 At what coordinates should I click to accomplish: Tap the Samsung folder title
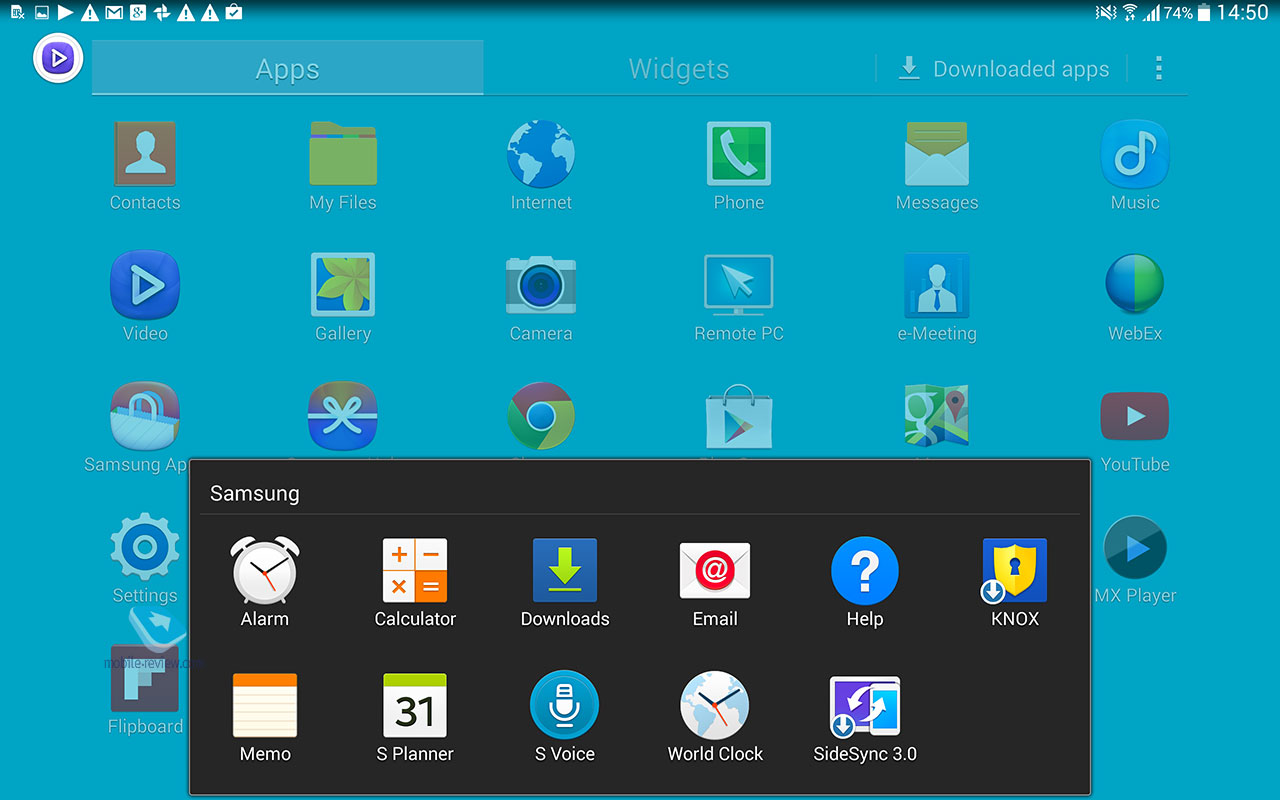(255, 493)
